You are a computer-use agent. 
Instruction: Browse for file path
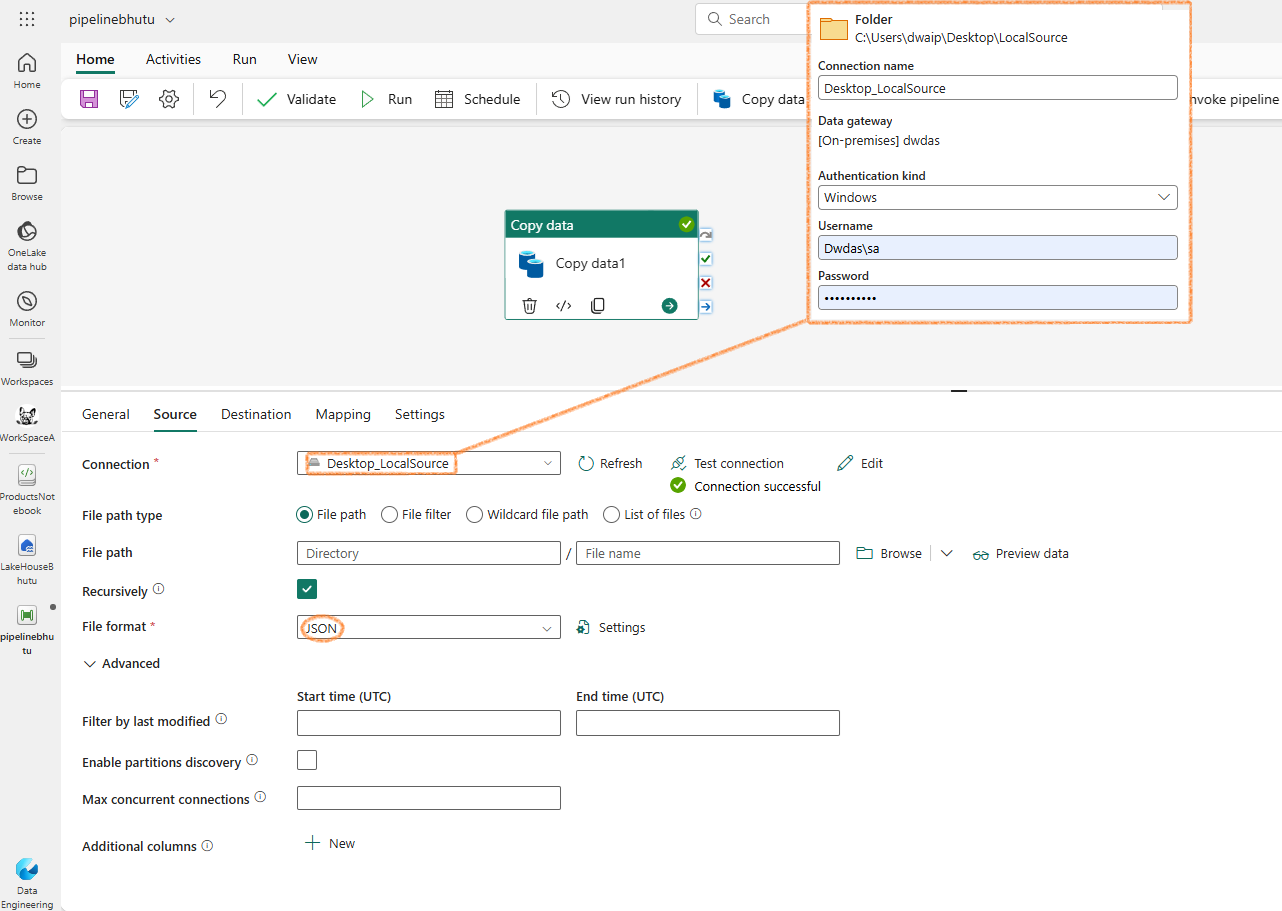coord(890,553)
